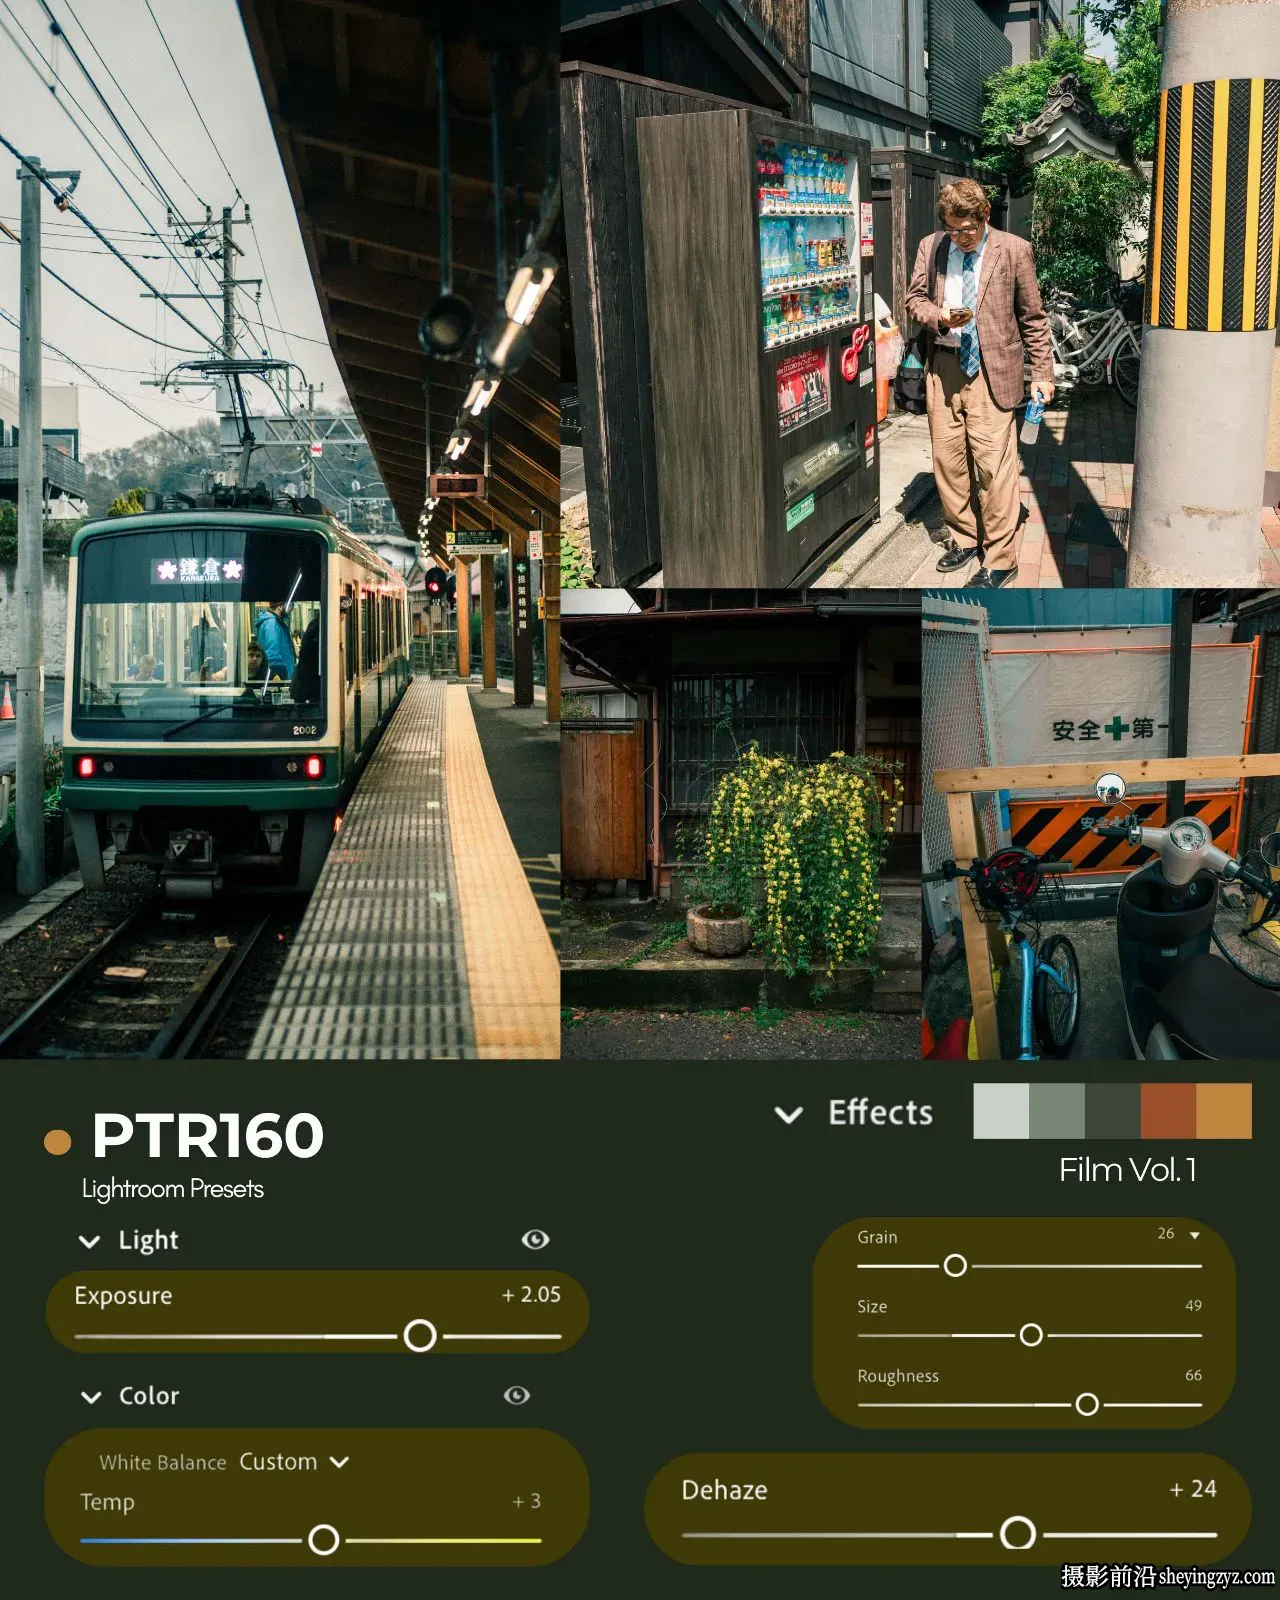The width and height of the screenshot is (1280, 1600).
Task: Pick the rust orange palette swatch
Action: coord(1168,1111)
